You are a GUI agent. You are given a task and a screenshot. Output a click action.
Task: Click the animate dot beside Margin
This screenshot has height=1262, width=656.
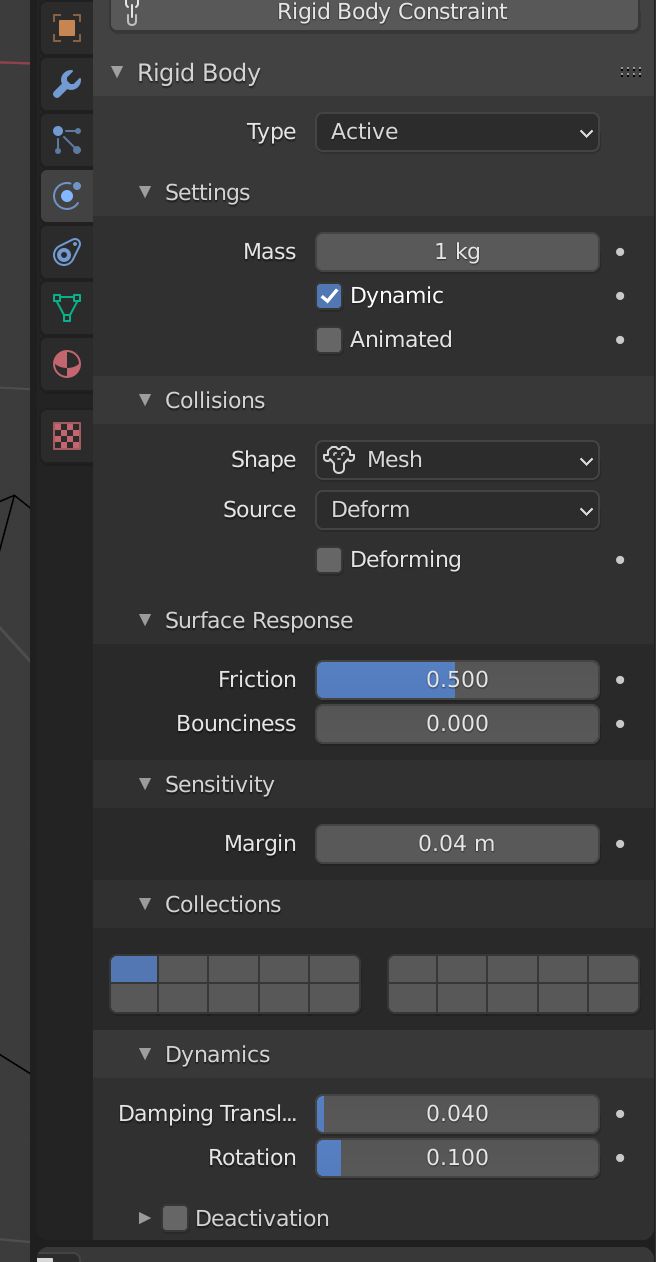620,844
